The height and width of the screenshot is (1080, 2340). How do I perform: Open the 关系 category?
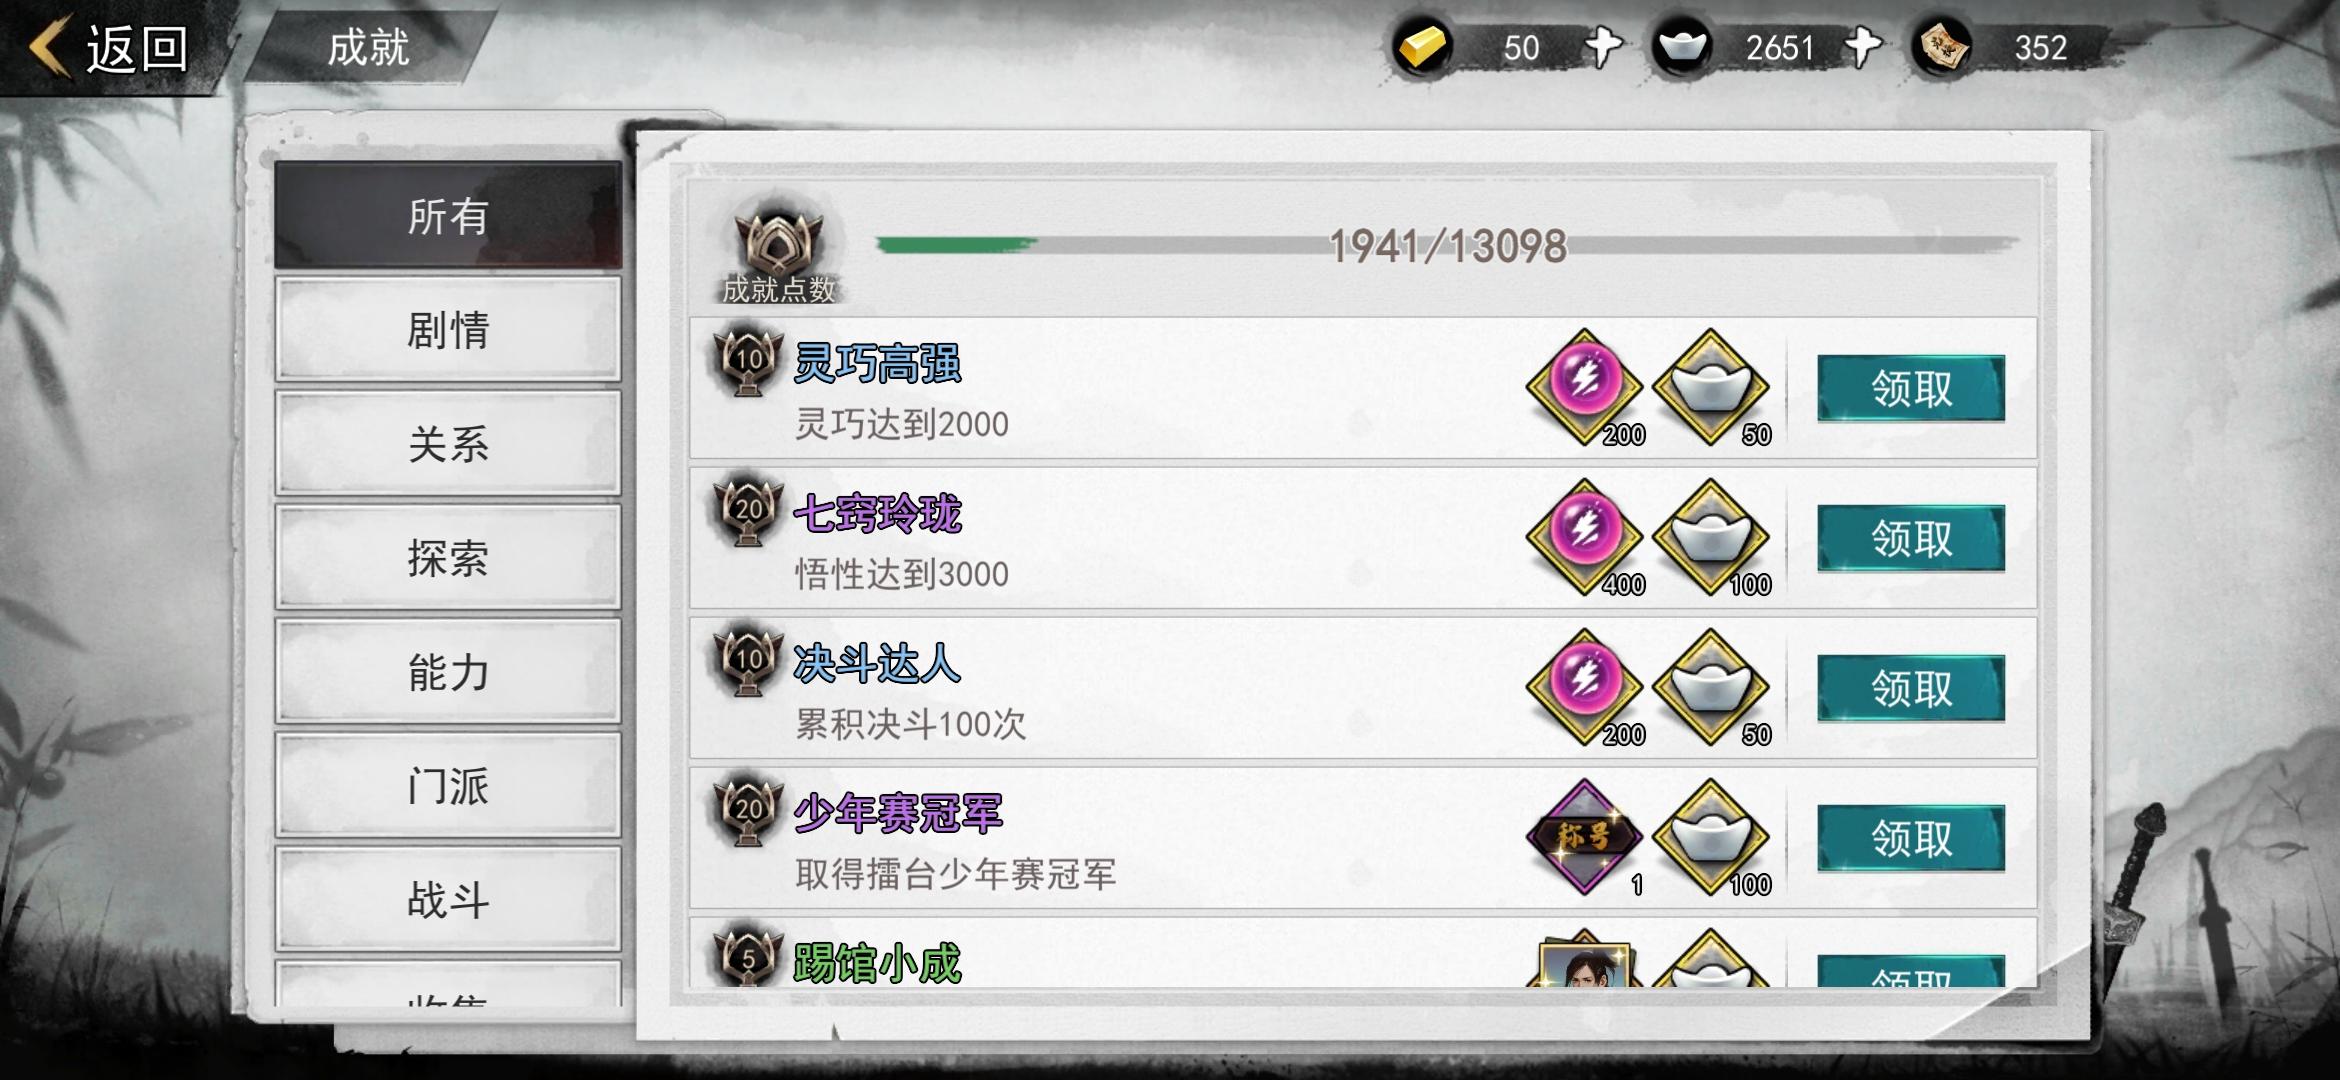click(x=448, y=443)
